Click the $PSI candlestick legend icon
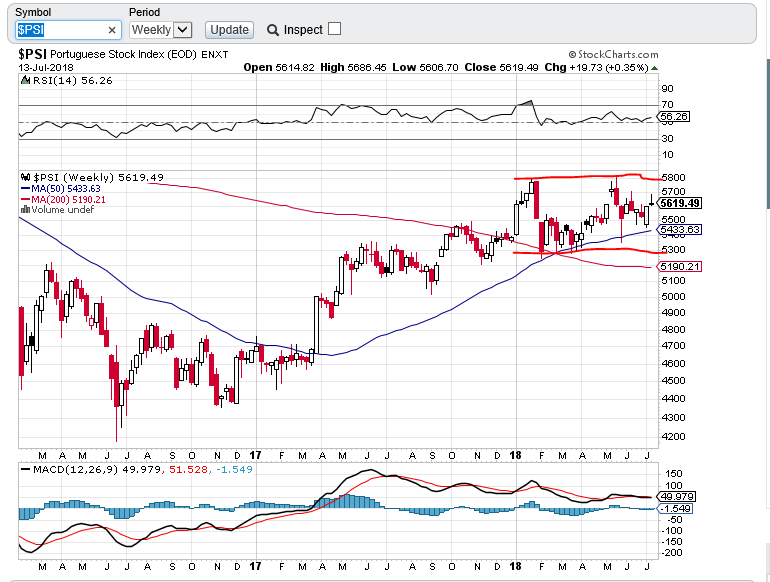 coord(25,176)
